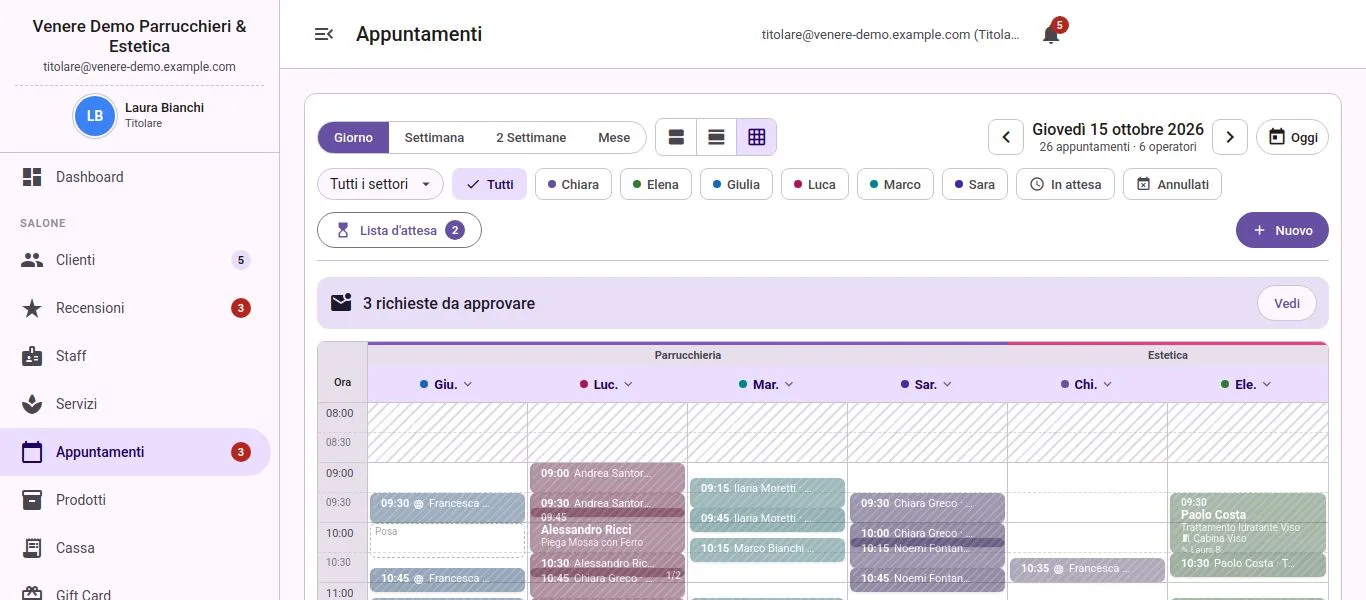This screenshot has width=1366, height=600.
Task: Toggle the Giulia filter chip
Action: [x=736, y=184]
